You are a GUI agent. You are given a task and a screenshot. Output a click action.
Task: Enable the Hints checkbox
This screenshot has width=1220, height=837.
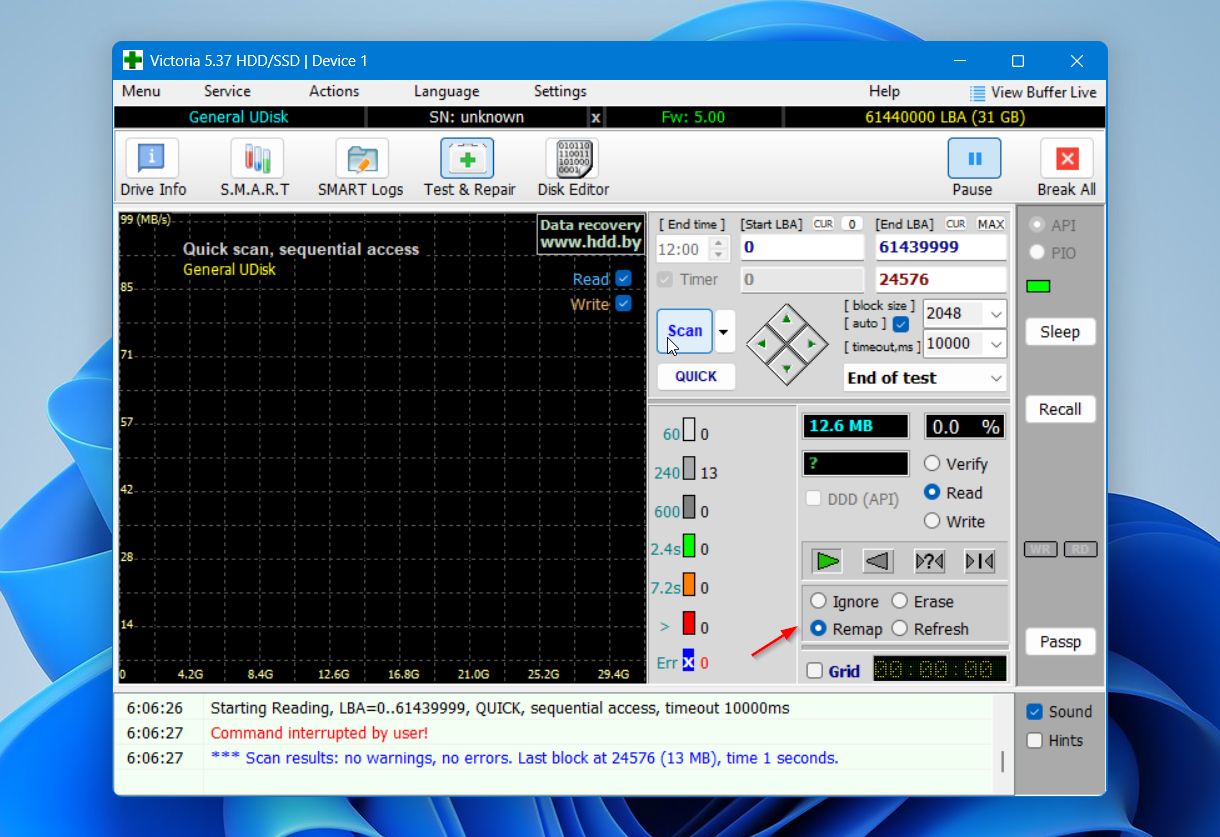pyautogui.click(x=1035, y=741)
